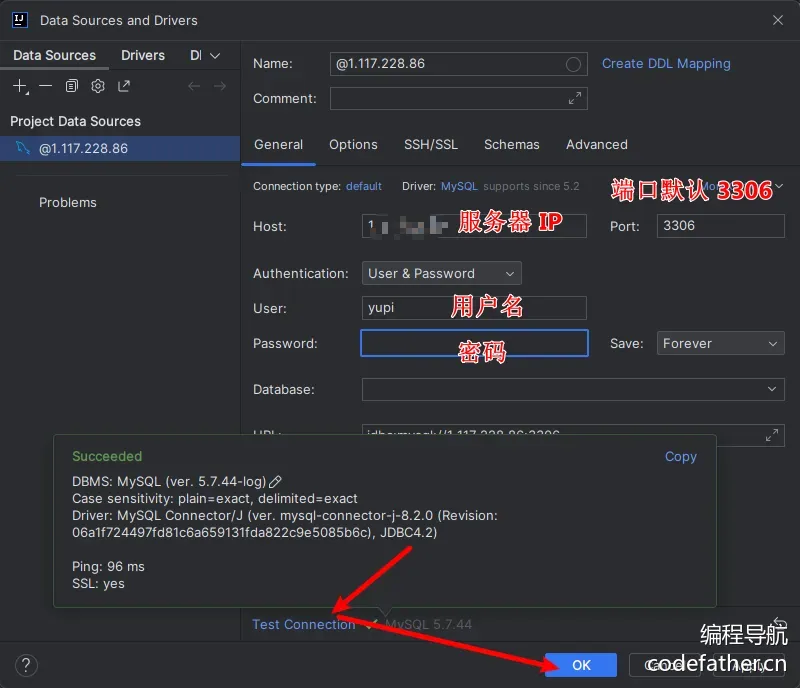
Task: Open help with the question mark icon
Action: (x=27, y=665)
